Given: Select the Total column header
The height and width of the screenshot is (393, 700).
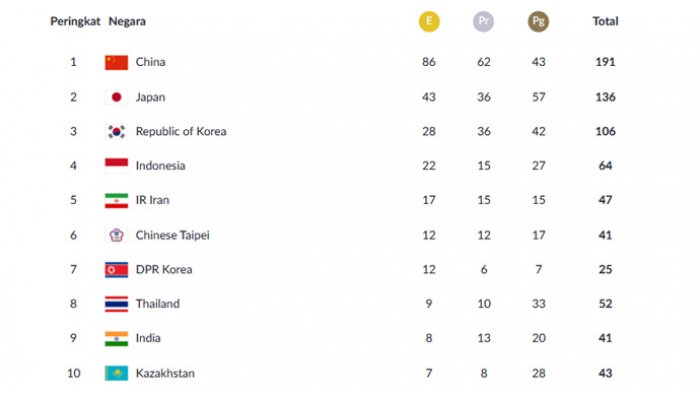Looking at the screenshot, I should pyautogui.click(x=605, y=21).
